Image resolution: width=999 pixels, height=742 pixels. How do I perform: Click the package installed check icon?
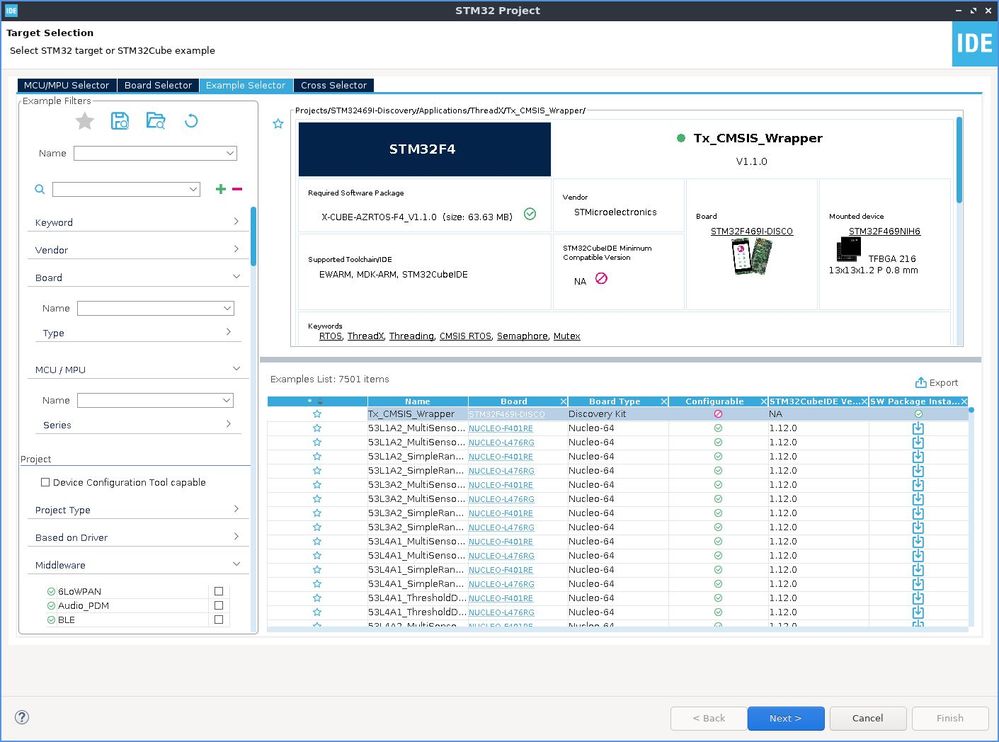click(x=529, y=214)
